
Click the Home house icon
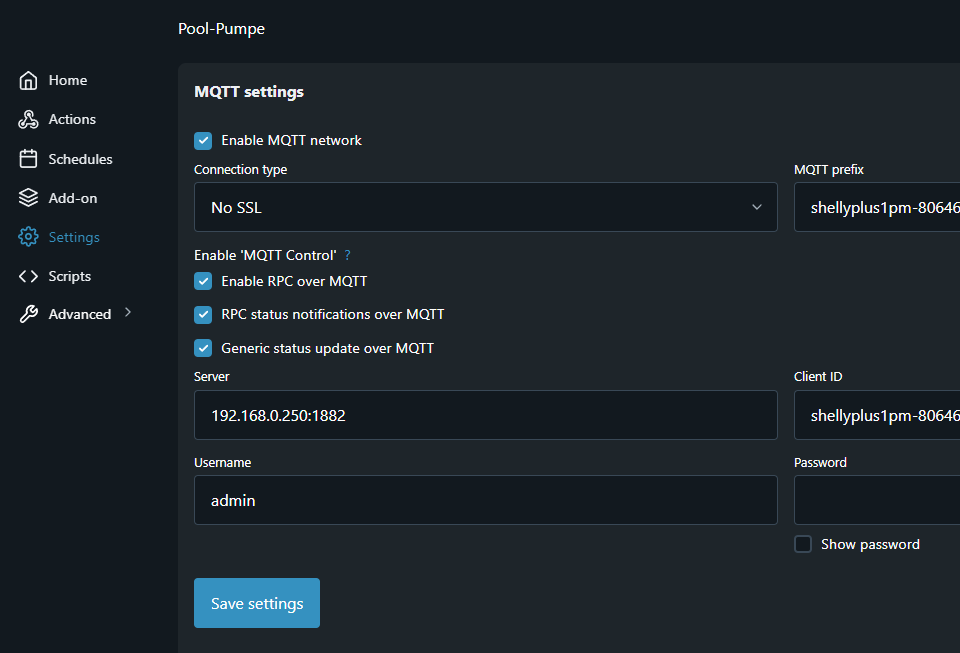coord(29,81)
